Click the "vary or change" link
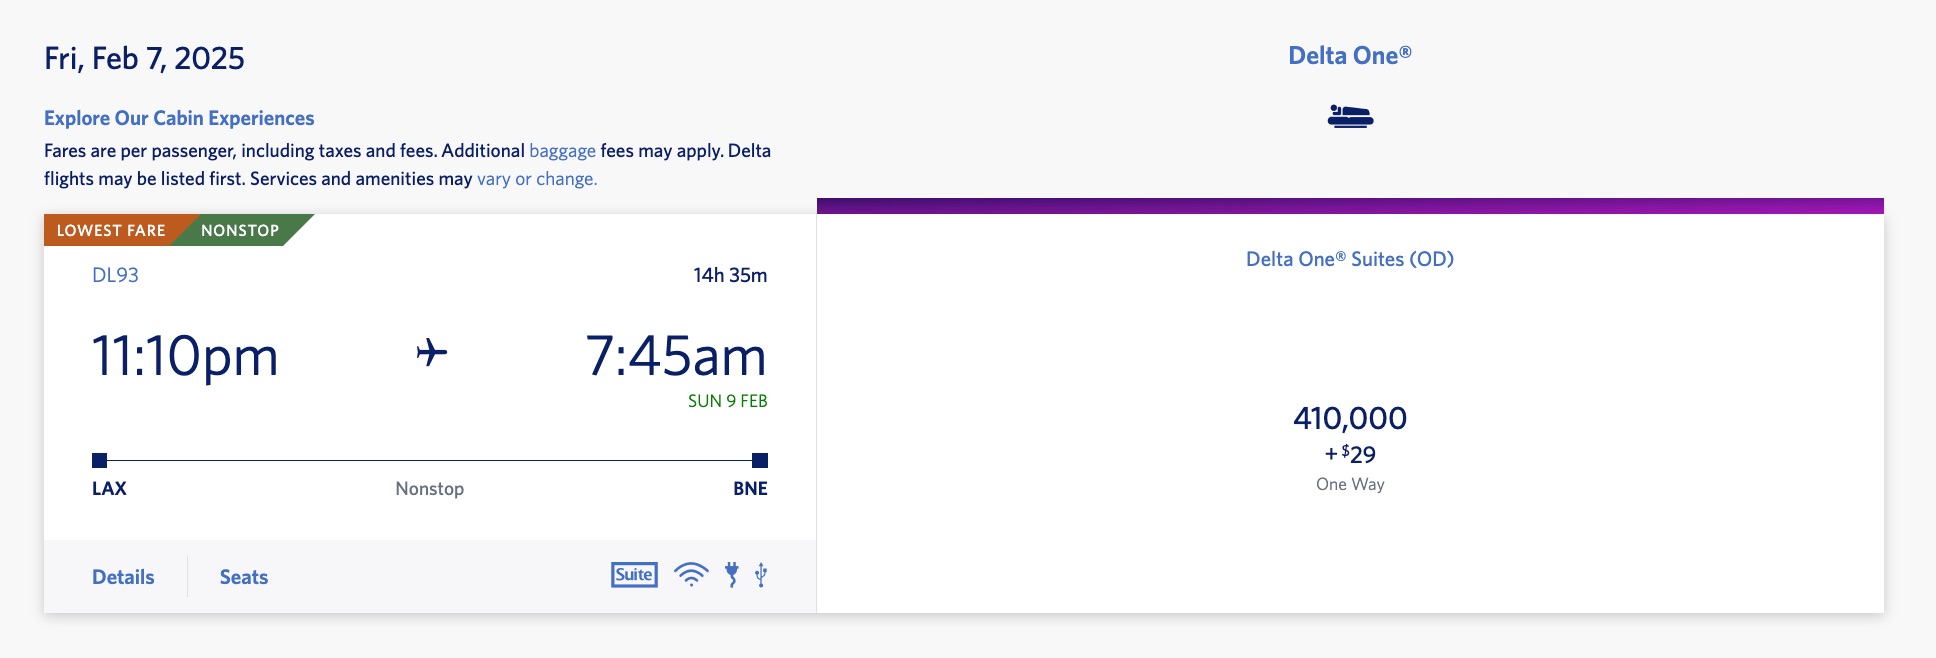The height and width of the screenshot is (658, 1936). click(535, 180)
